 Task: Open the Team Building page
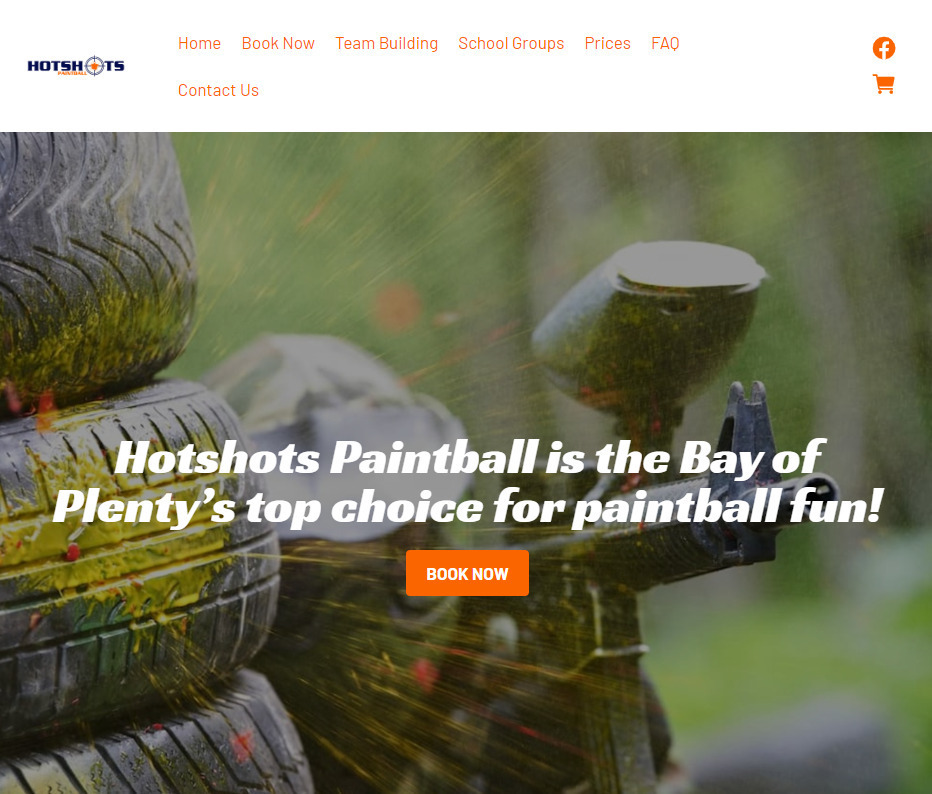pyautogui.click(x=386, y=43)
